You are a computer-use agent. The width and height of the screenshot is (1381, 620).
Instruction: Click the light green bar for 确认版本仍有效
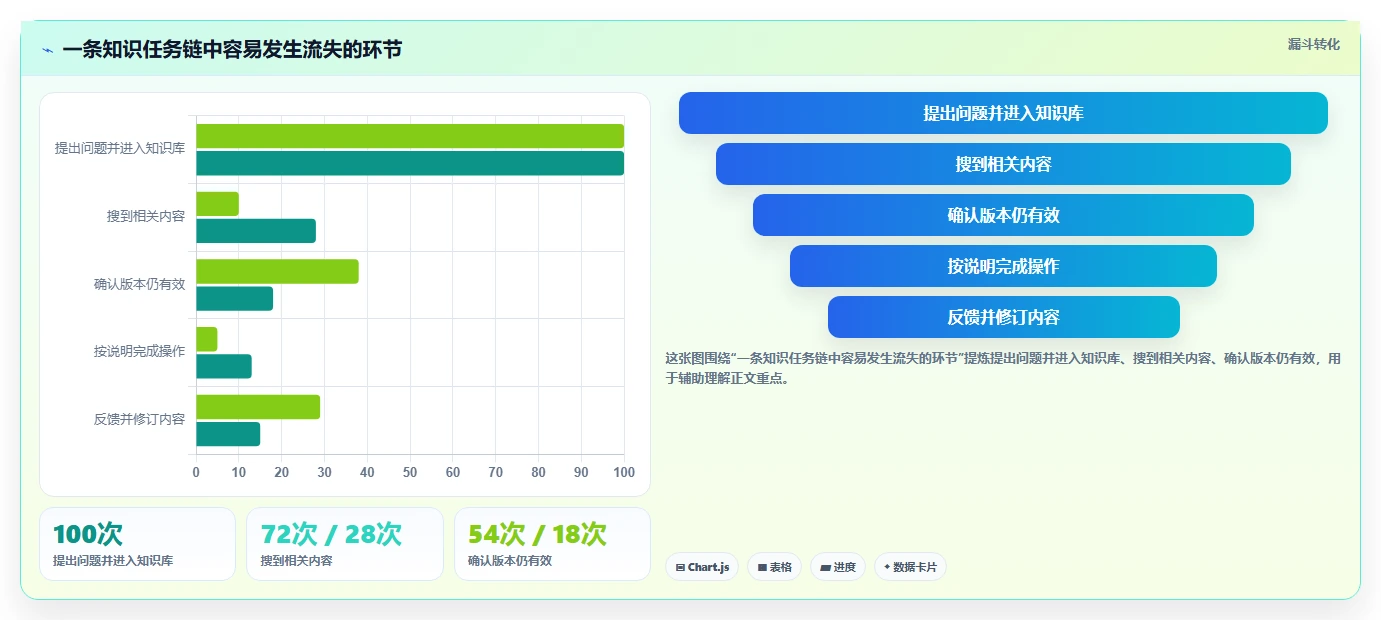277,271
